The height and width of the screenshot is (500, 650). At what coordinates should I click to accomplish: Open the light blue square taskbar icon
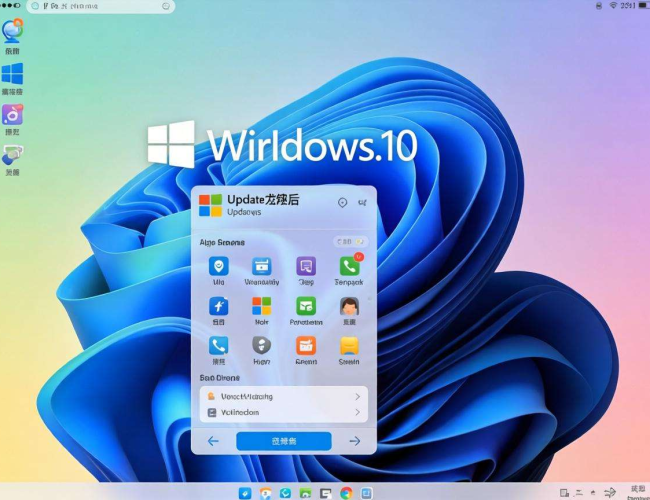366,493
